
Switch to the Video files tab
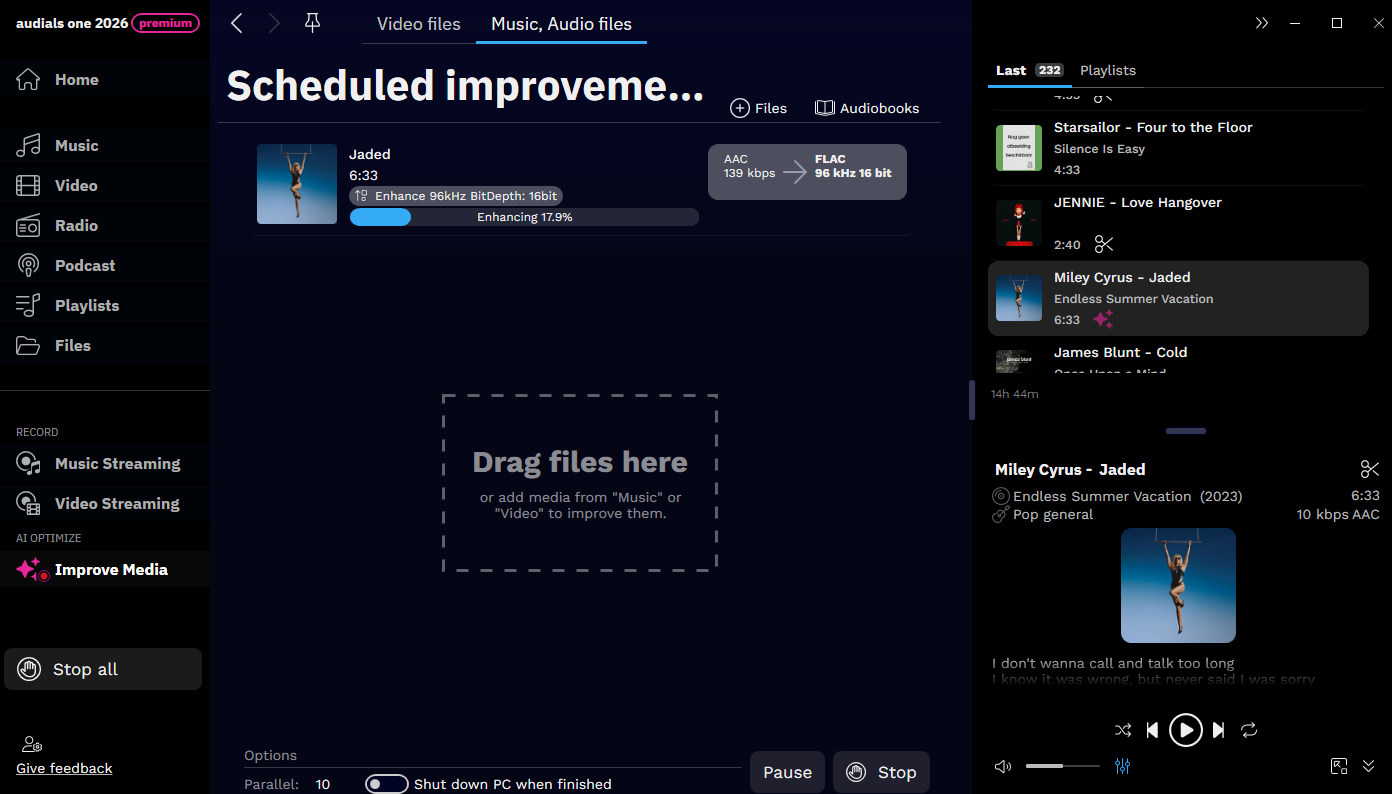(x=418, y=23)
